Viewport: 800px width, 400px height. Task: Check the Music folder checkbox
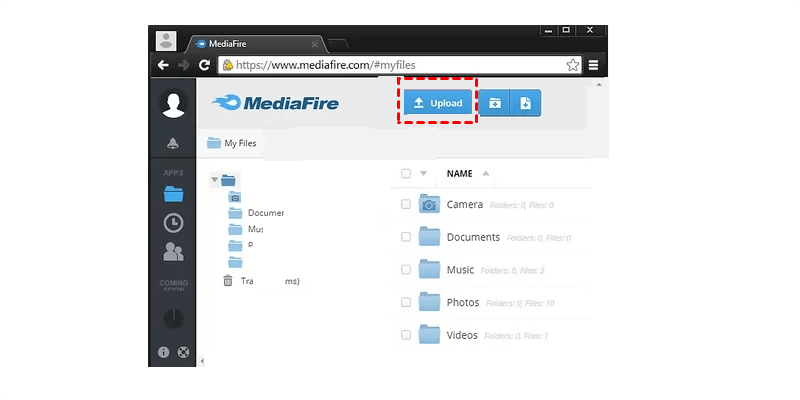click(406, 269)
